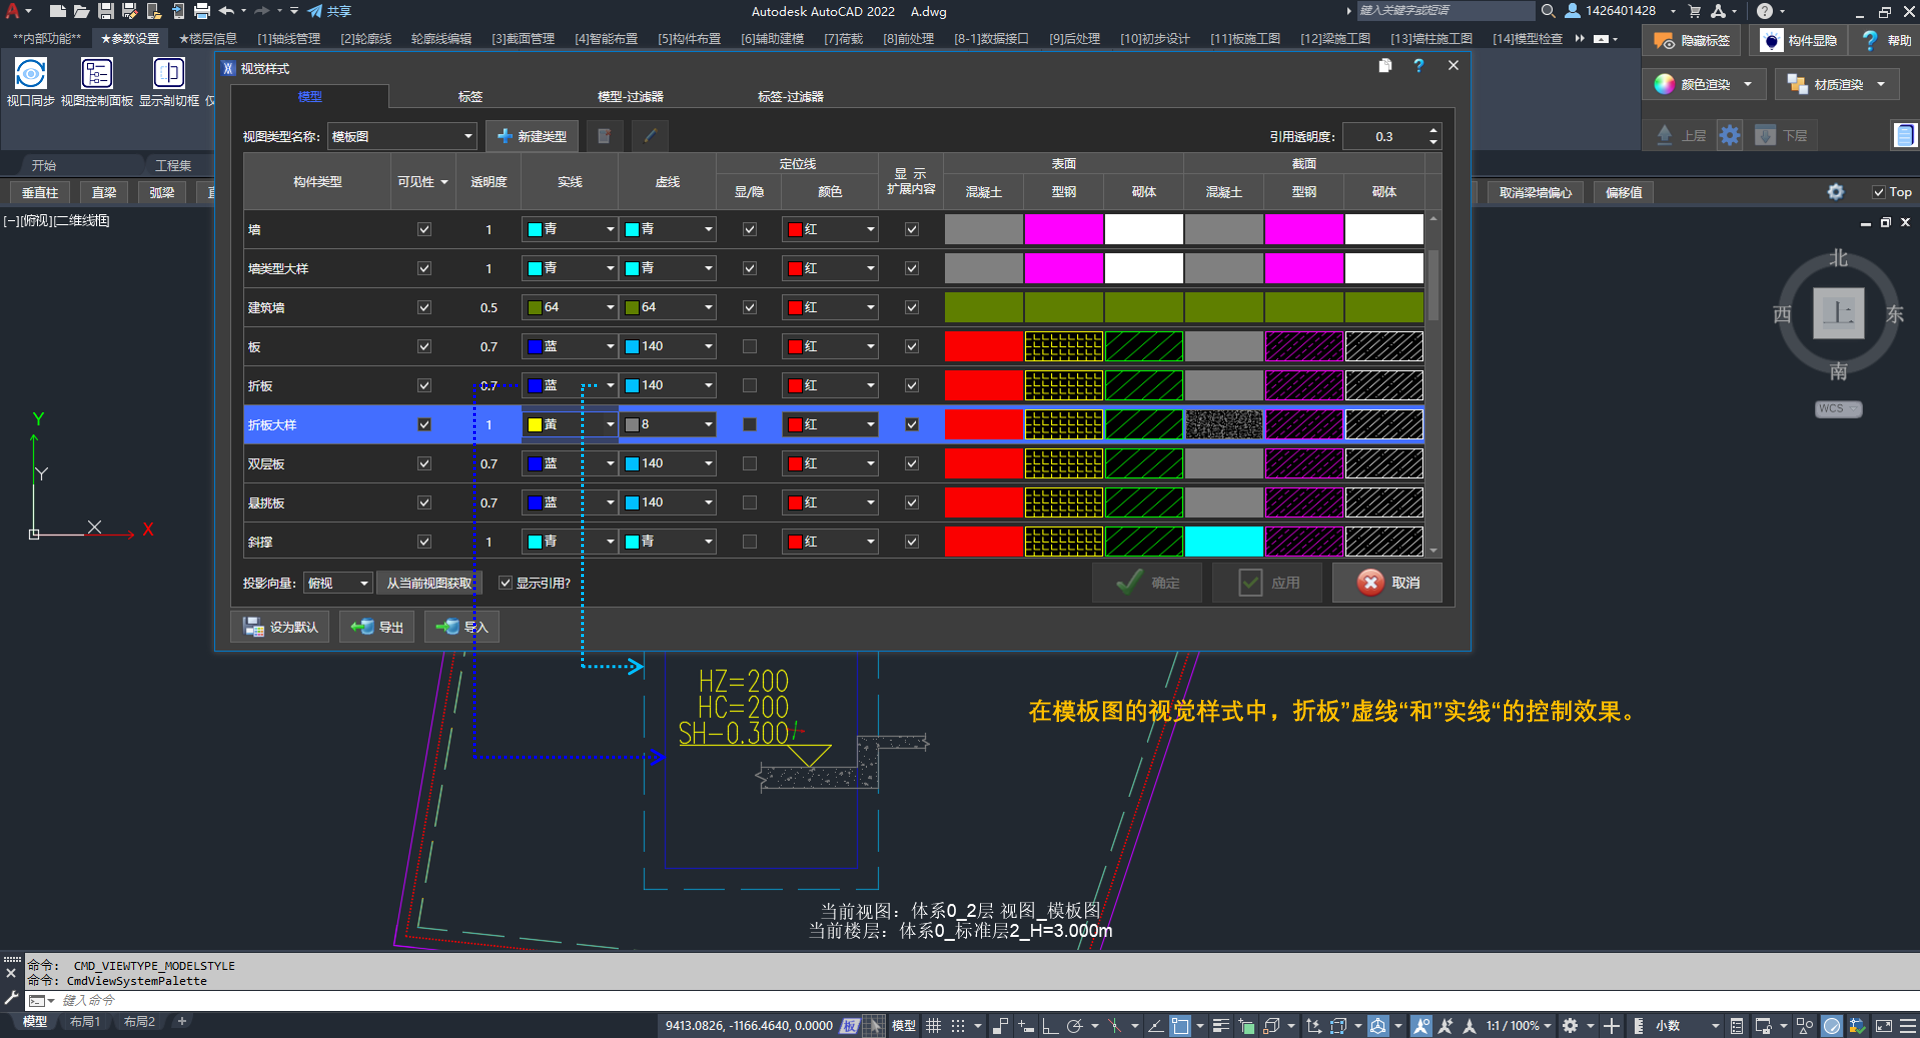Open the 视图控制面板 view control panel icon
The image size is (1920, 1038).
97,74
